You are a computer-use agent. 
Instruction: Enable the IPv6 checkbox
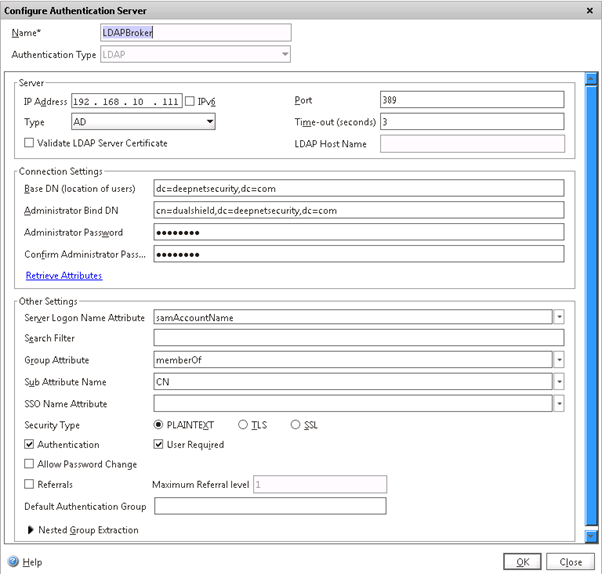click(190, 100)
